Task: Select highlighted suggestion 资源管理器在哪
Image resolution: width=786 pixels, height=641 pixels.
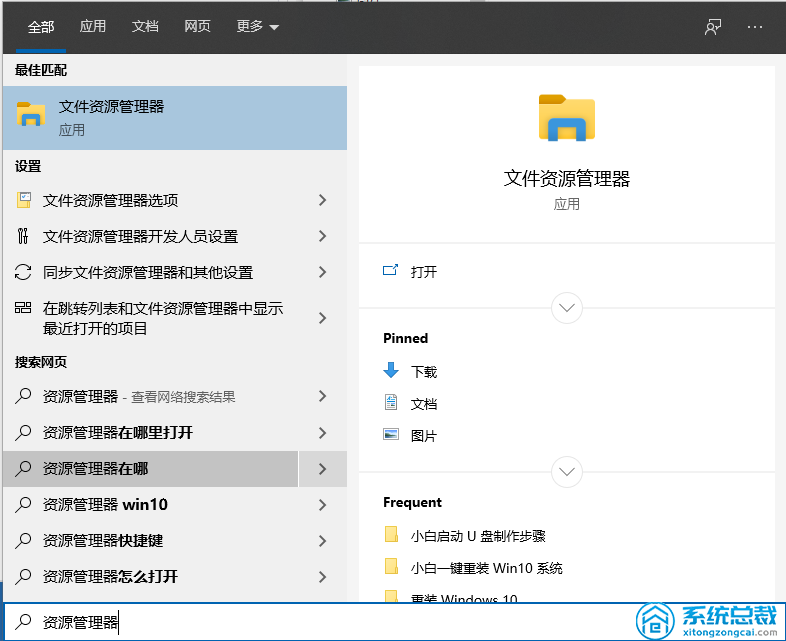Action: (x=150, y=469)
